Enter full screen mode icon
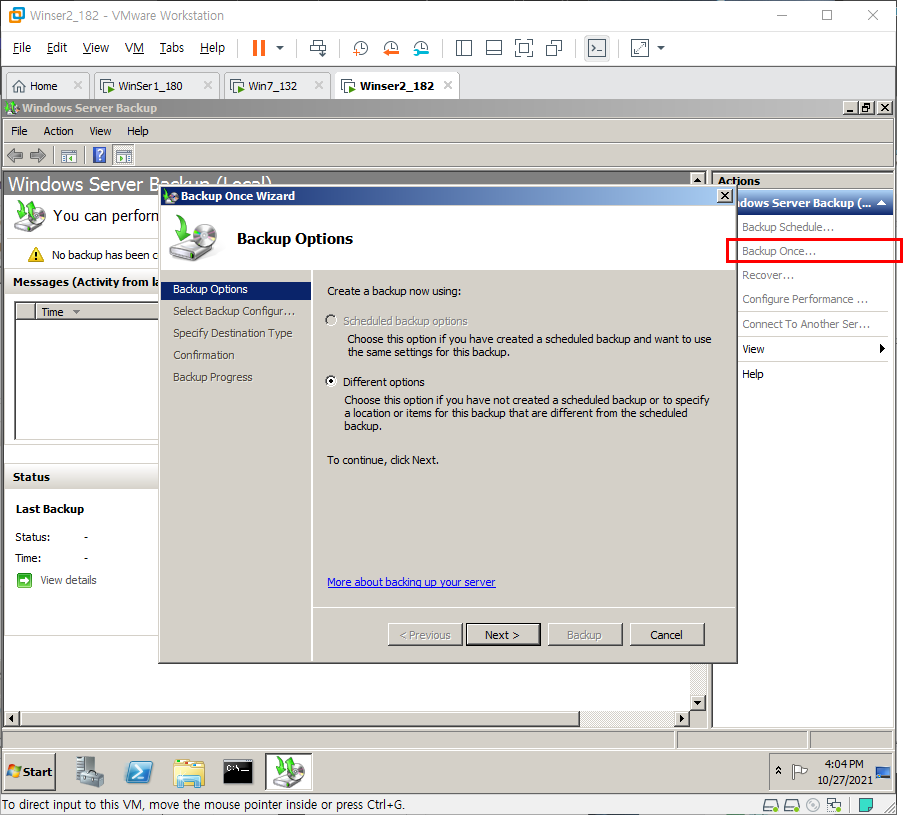Image resolution: width=903 pixels, height=815 pixels. click(523, 48)
